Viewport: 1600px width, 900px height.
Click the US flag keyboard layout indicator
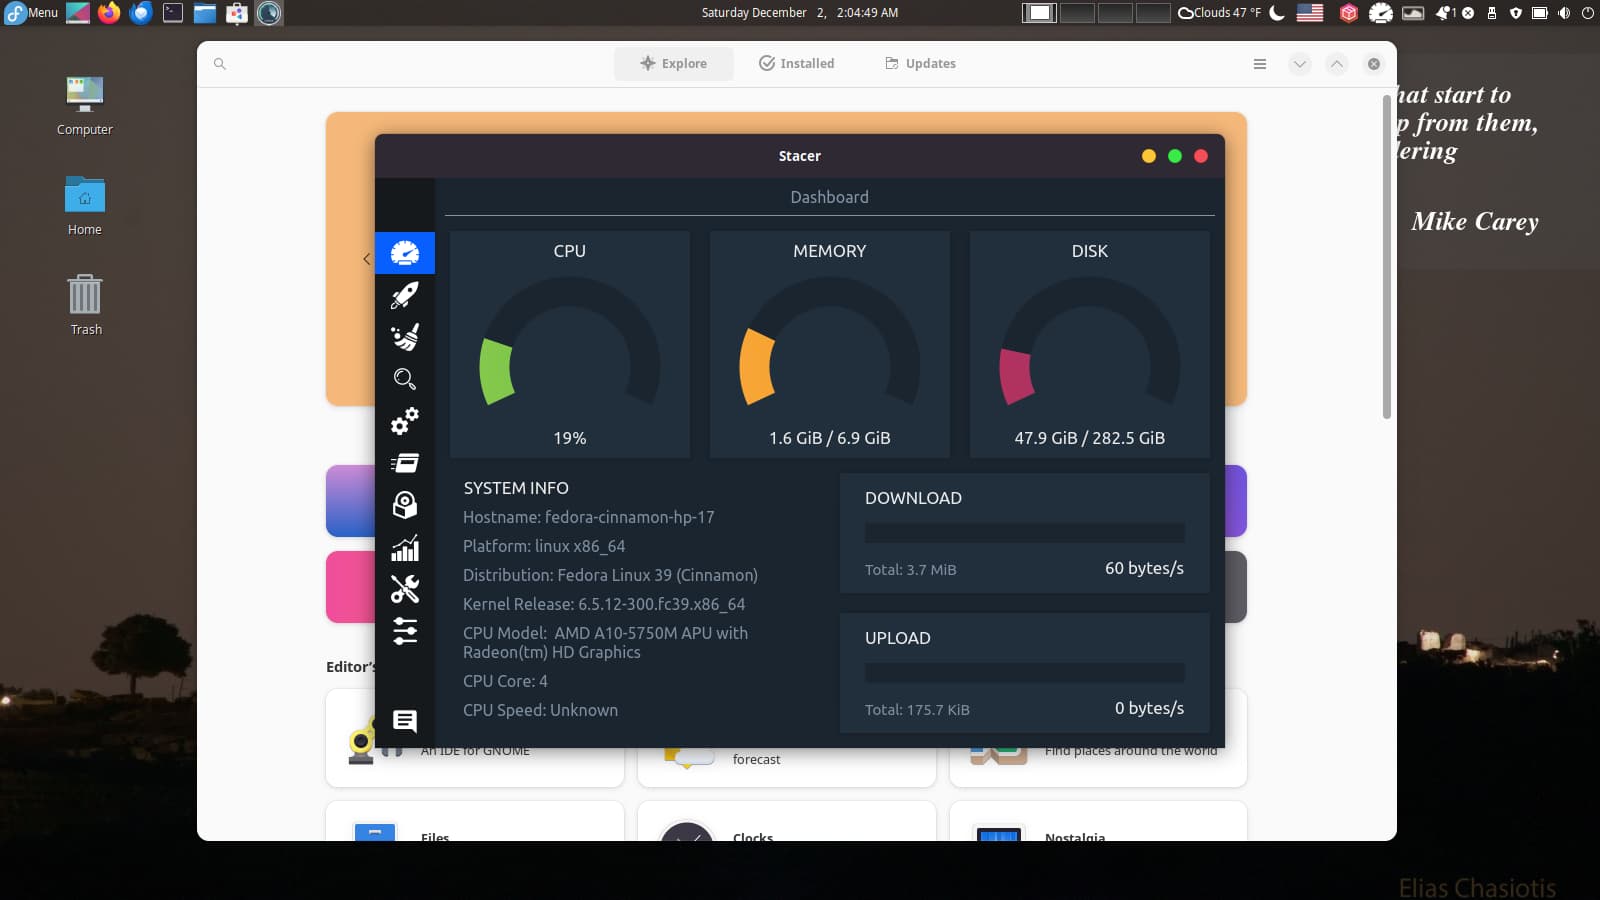pos(1310,13)
